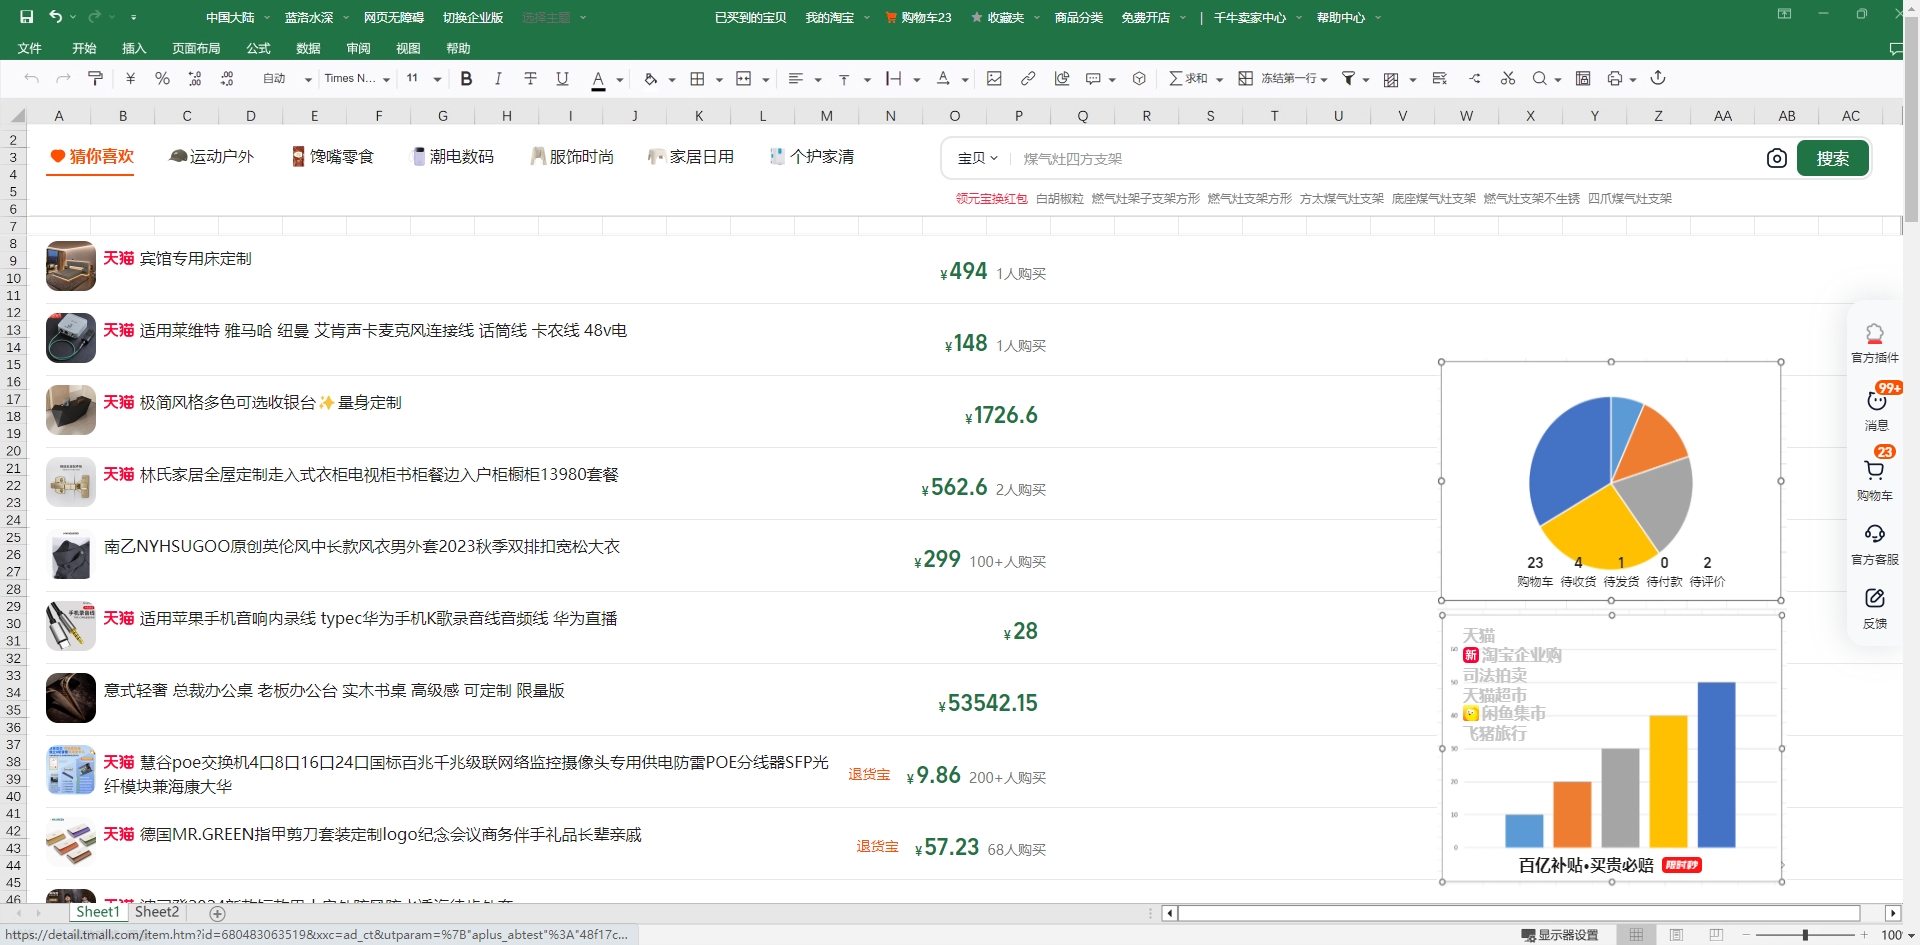Click the printer icon in toolbar
Viewport: 1920px width, 945px height.
pyautogui.click(x=1615, y=78)
